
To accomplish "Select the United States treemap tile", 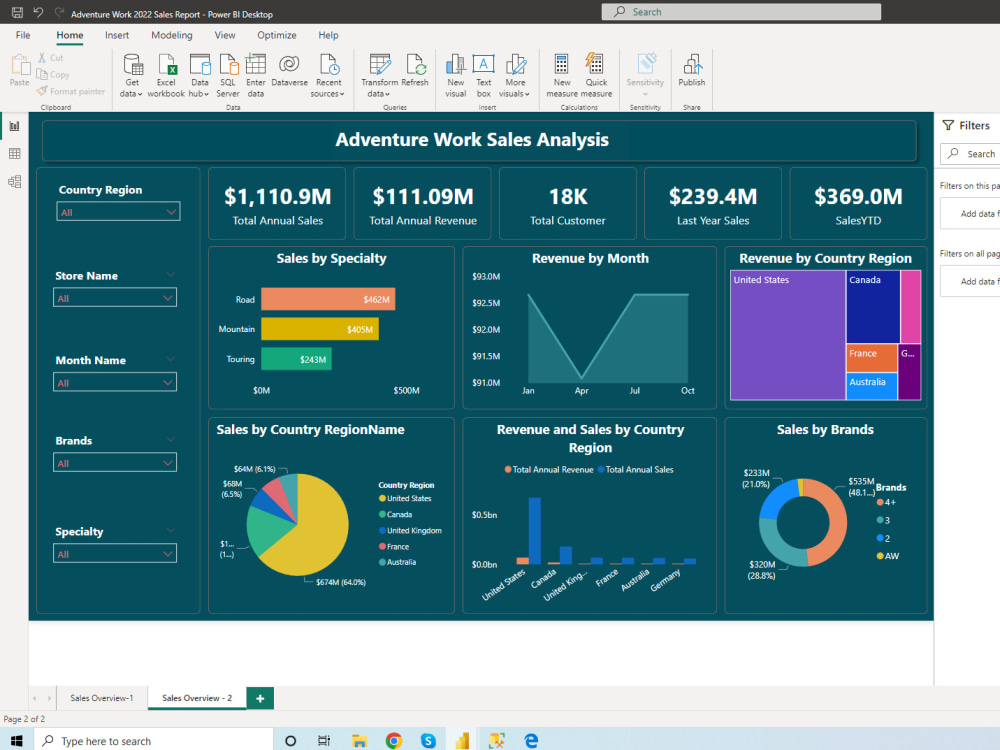I will 788,335.
